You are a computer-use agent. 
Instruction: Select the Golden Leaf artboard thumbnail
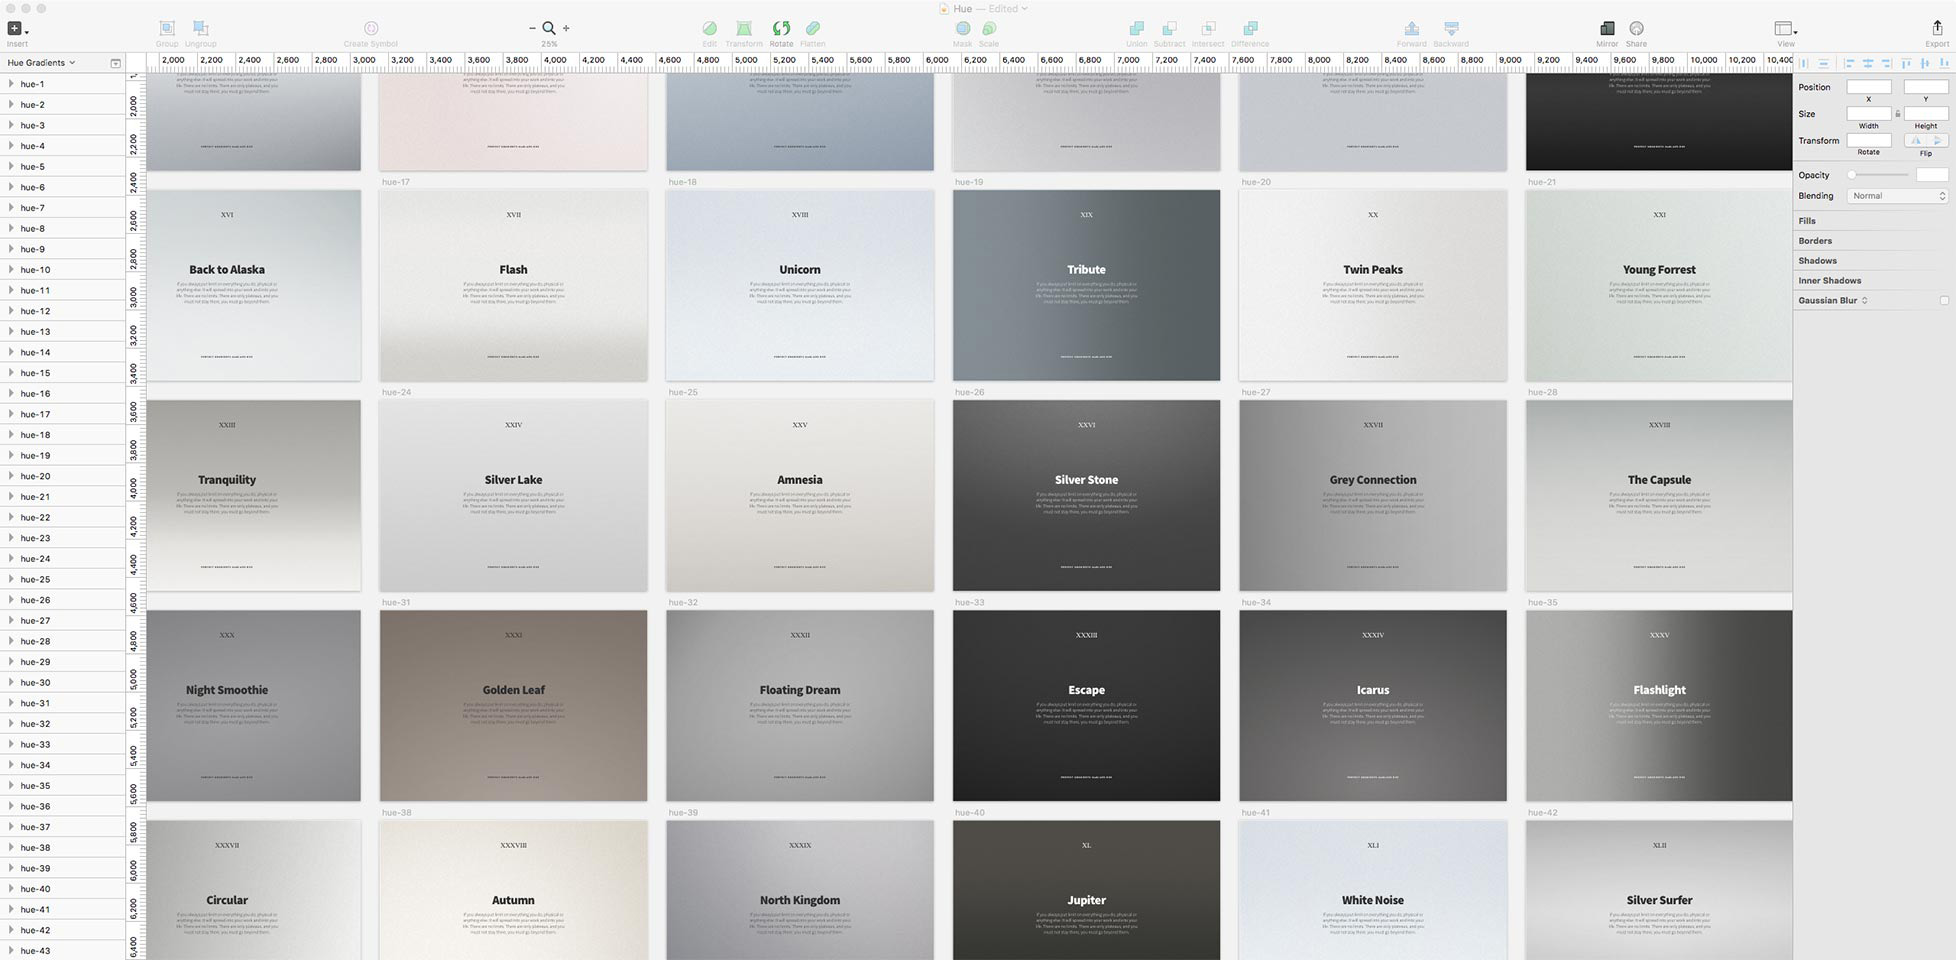pyautogui.click(x=513, y=705)
